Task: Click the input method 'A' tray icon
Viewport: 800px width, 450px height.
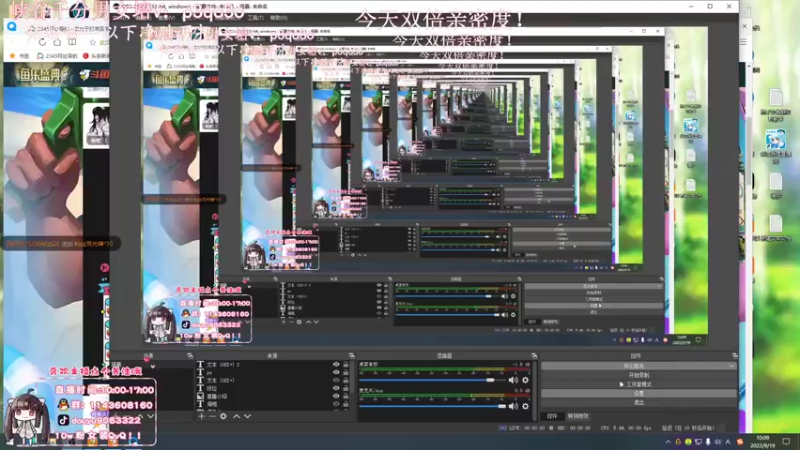Action: (x=728, y=442)
